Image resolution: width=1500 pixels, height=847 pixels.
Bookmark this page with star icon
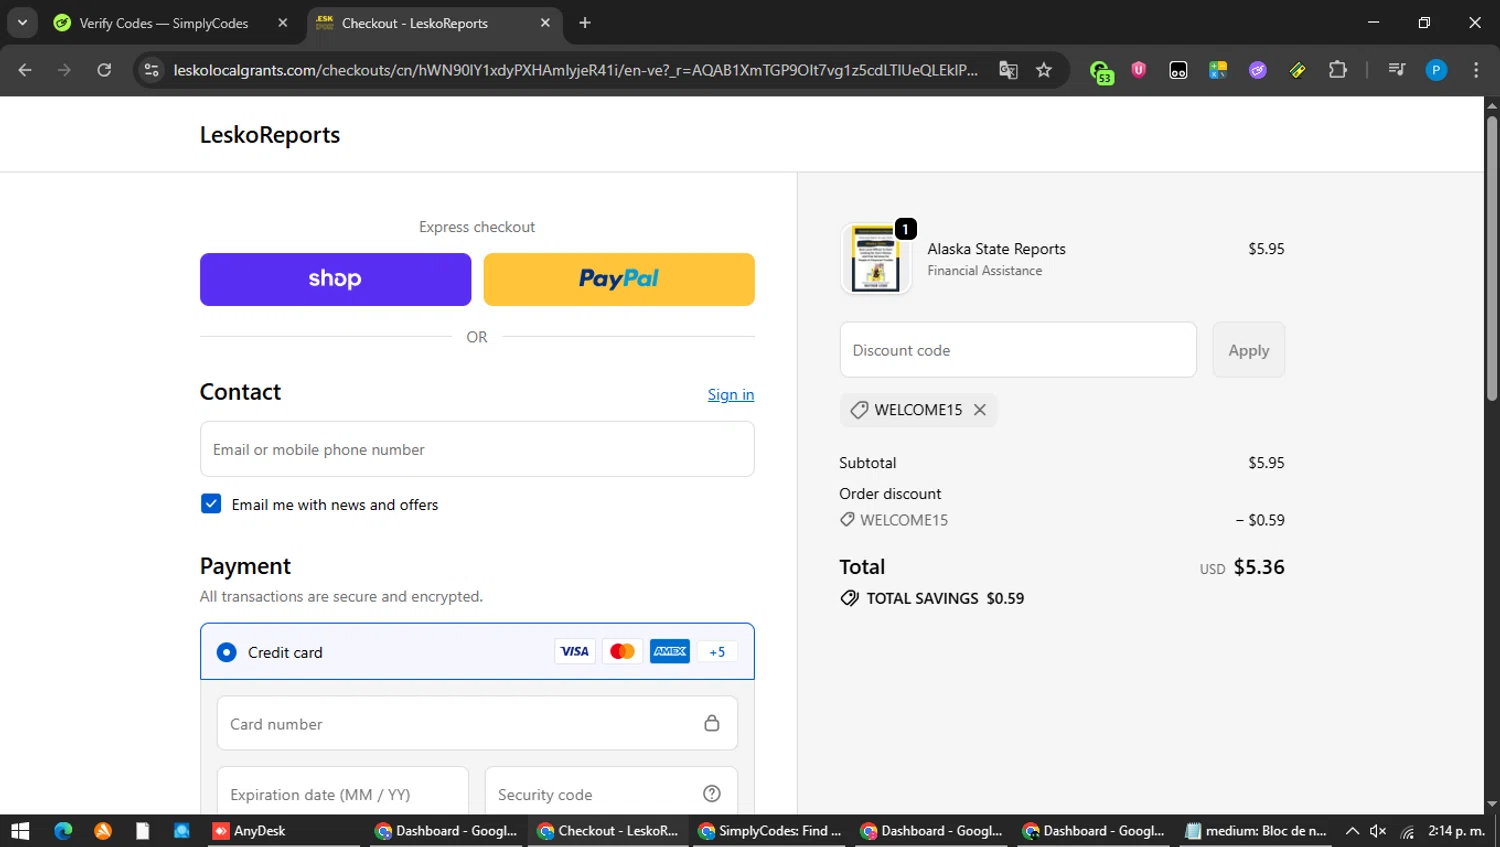(x=1044, y=70)
